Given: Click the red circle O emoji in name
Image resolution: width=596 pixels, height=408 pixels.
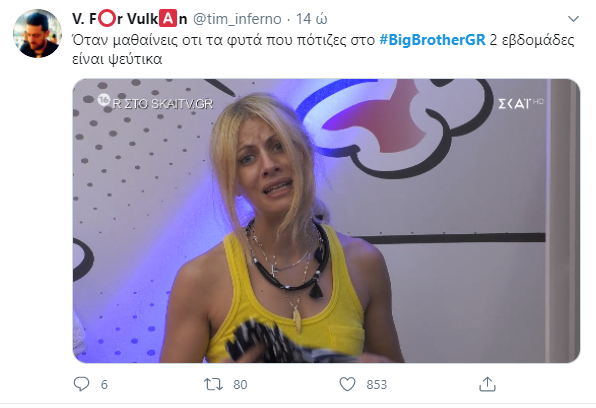Looking at the screenshot, I should coord(106,18).
